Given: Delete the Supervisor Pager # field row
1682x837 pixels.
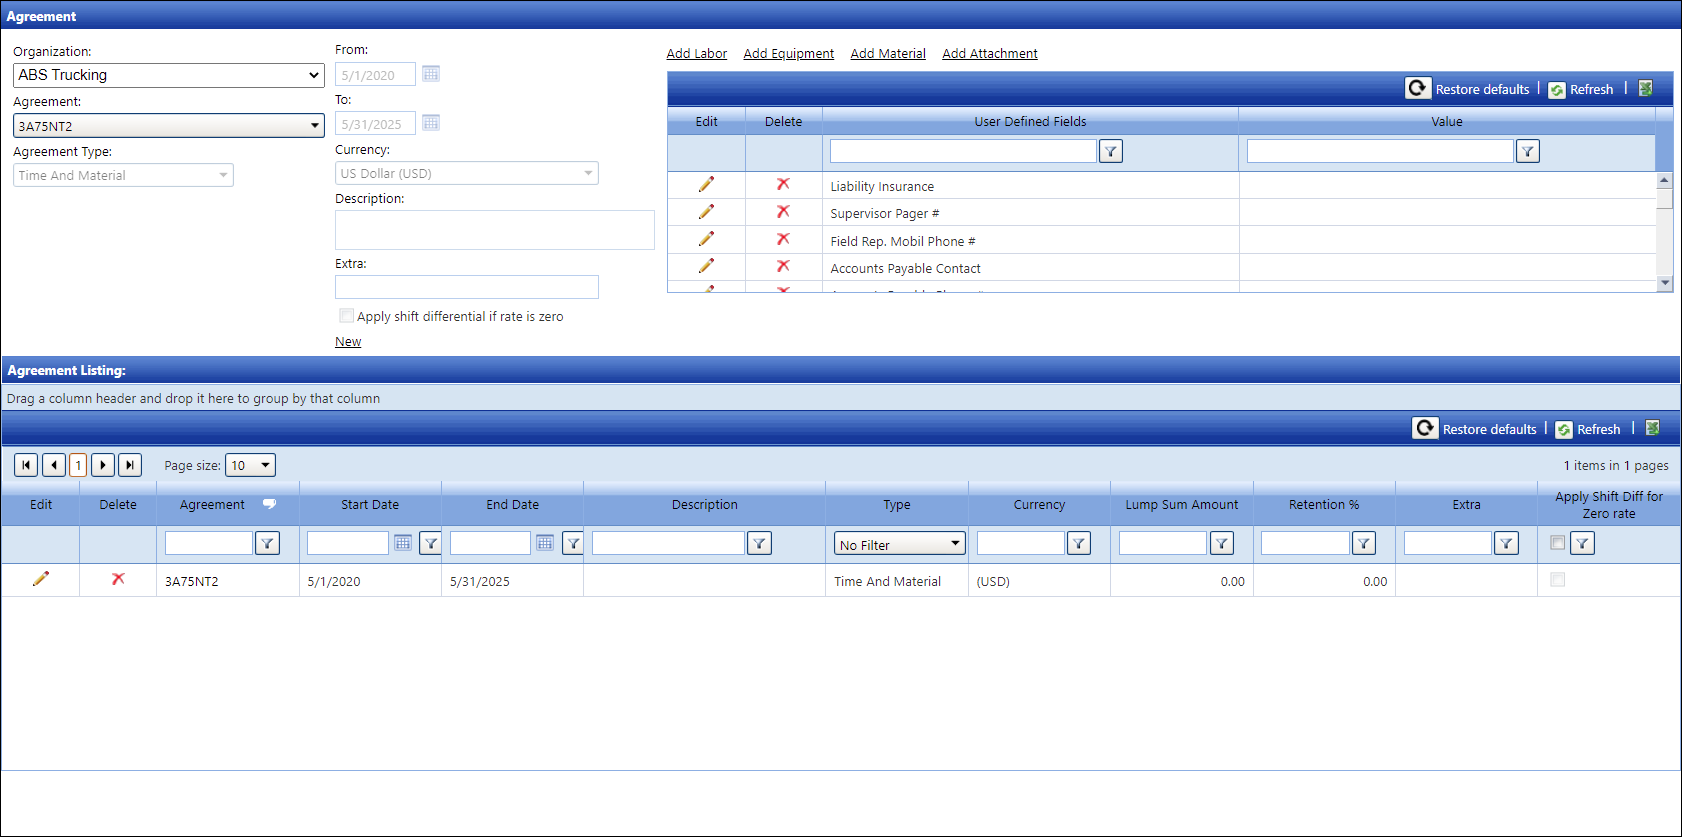Looking at the screenshot, I should pyautogui.click(x=783, y=212).
